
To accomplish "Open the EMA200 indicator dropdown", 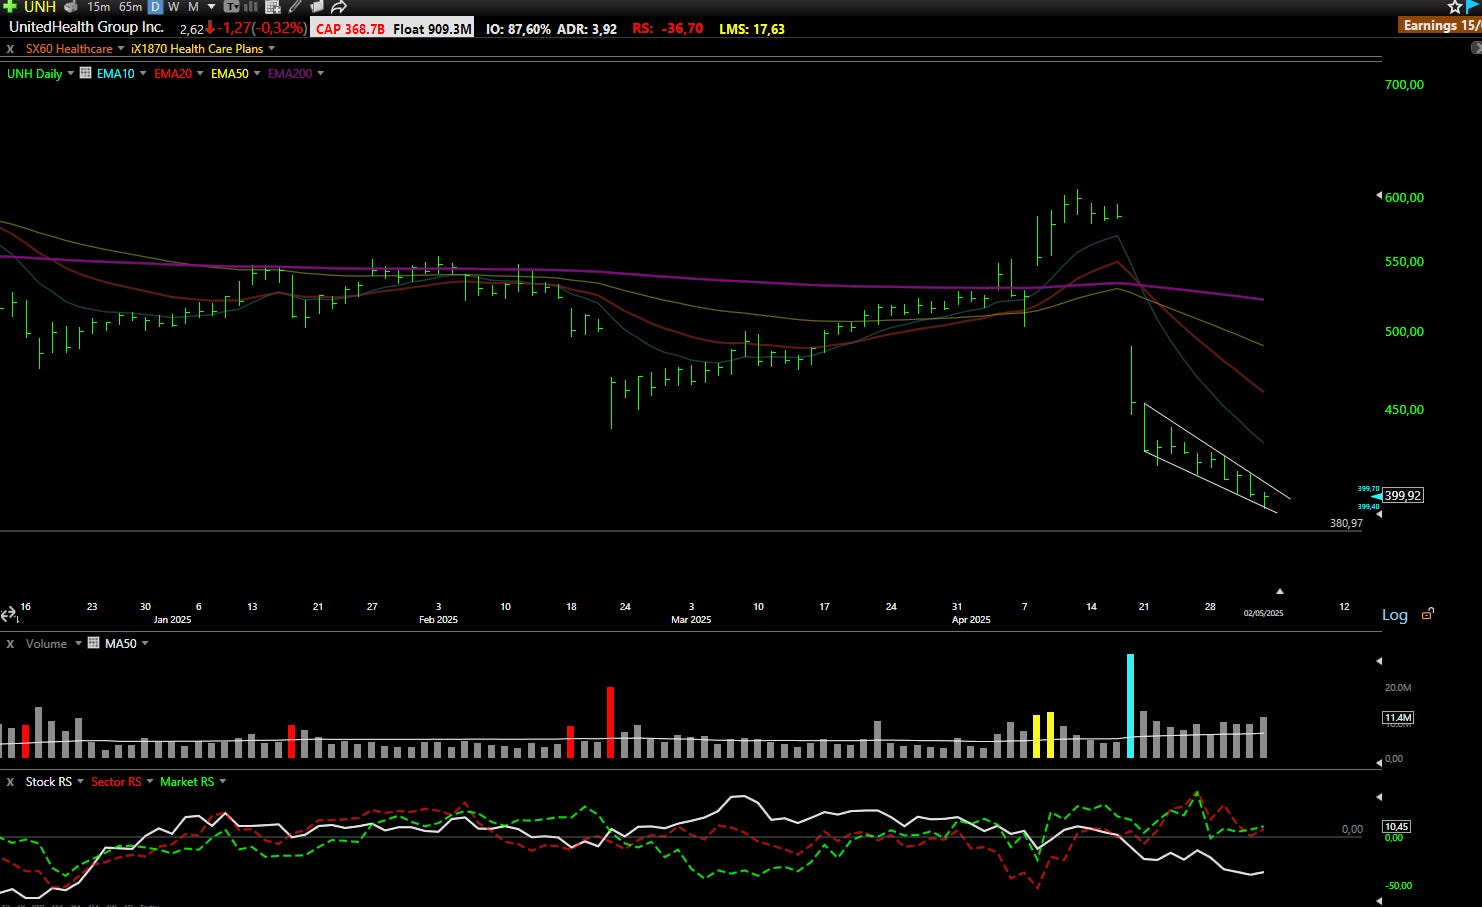I will pos(320,73).
